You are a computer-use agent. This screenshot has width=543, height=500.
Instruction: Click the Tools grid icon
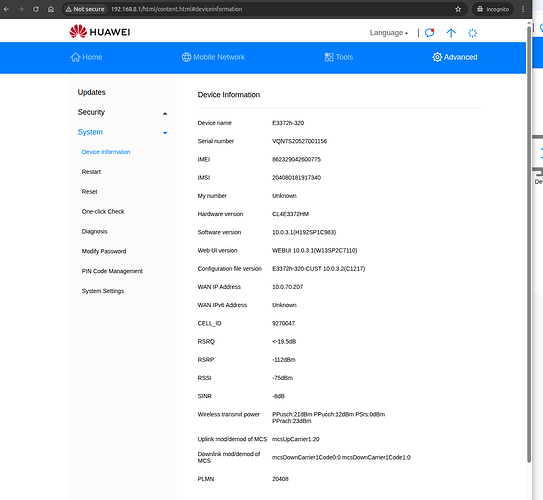tap(329, 57)
